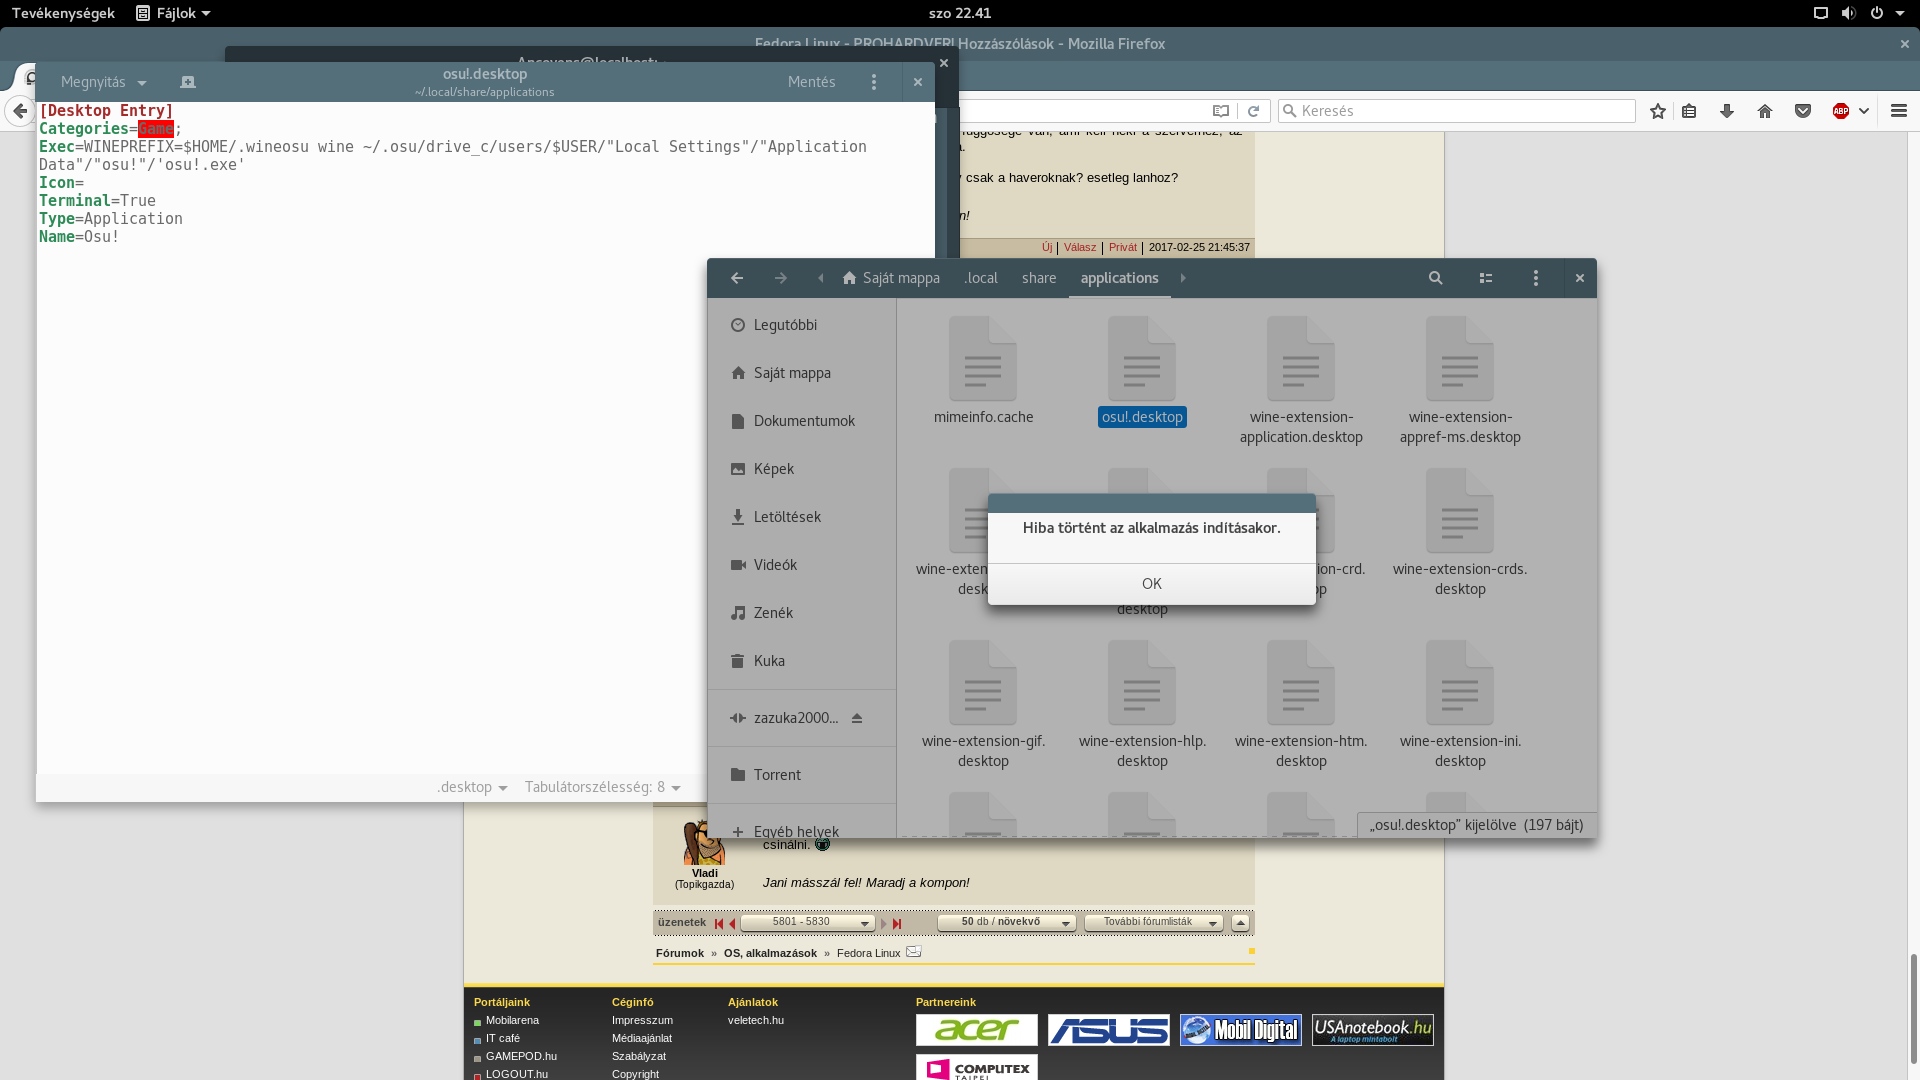Select wine-extension-crds.desktop file
Image resolution: width=1920 pixels, height=1080 pixels.
coord(1460,533)
